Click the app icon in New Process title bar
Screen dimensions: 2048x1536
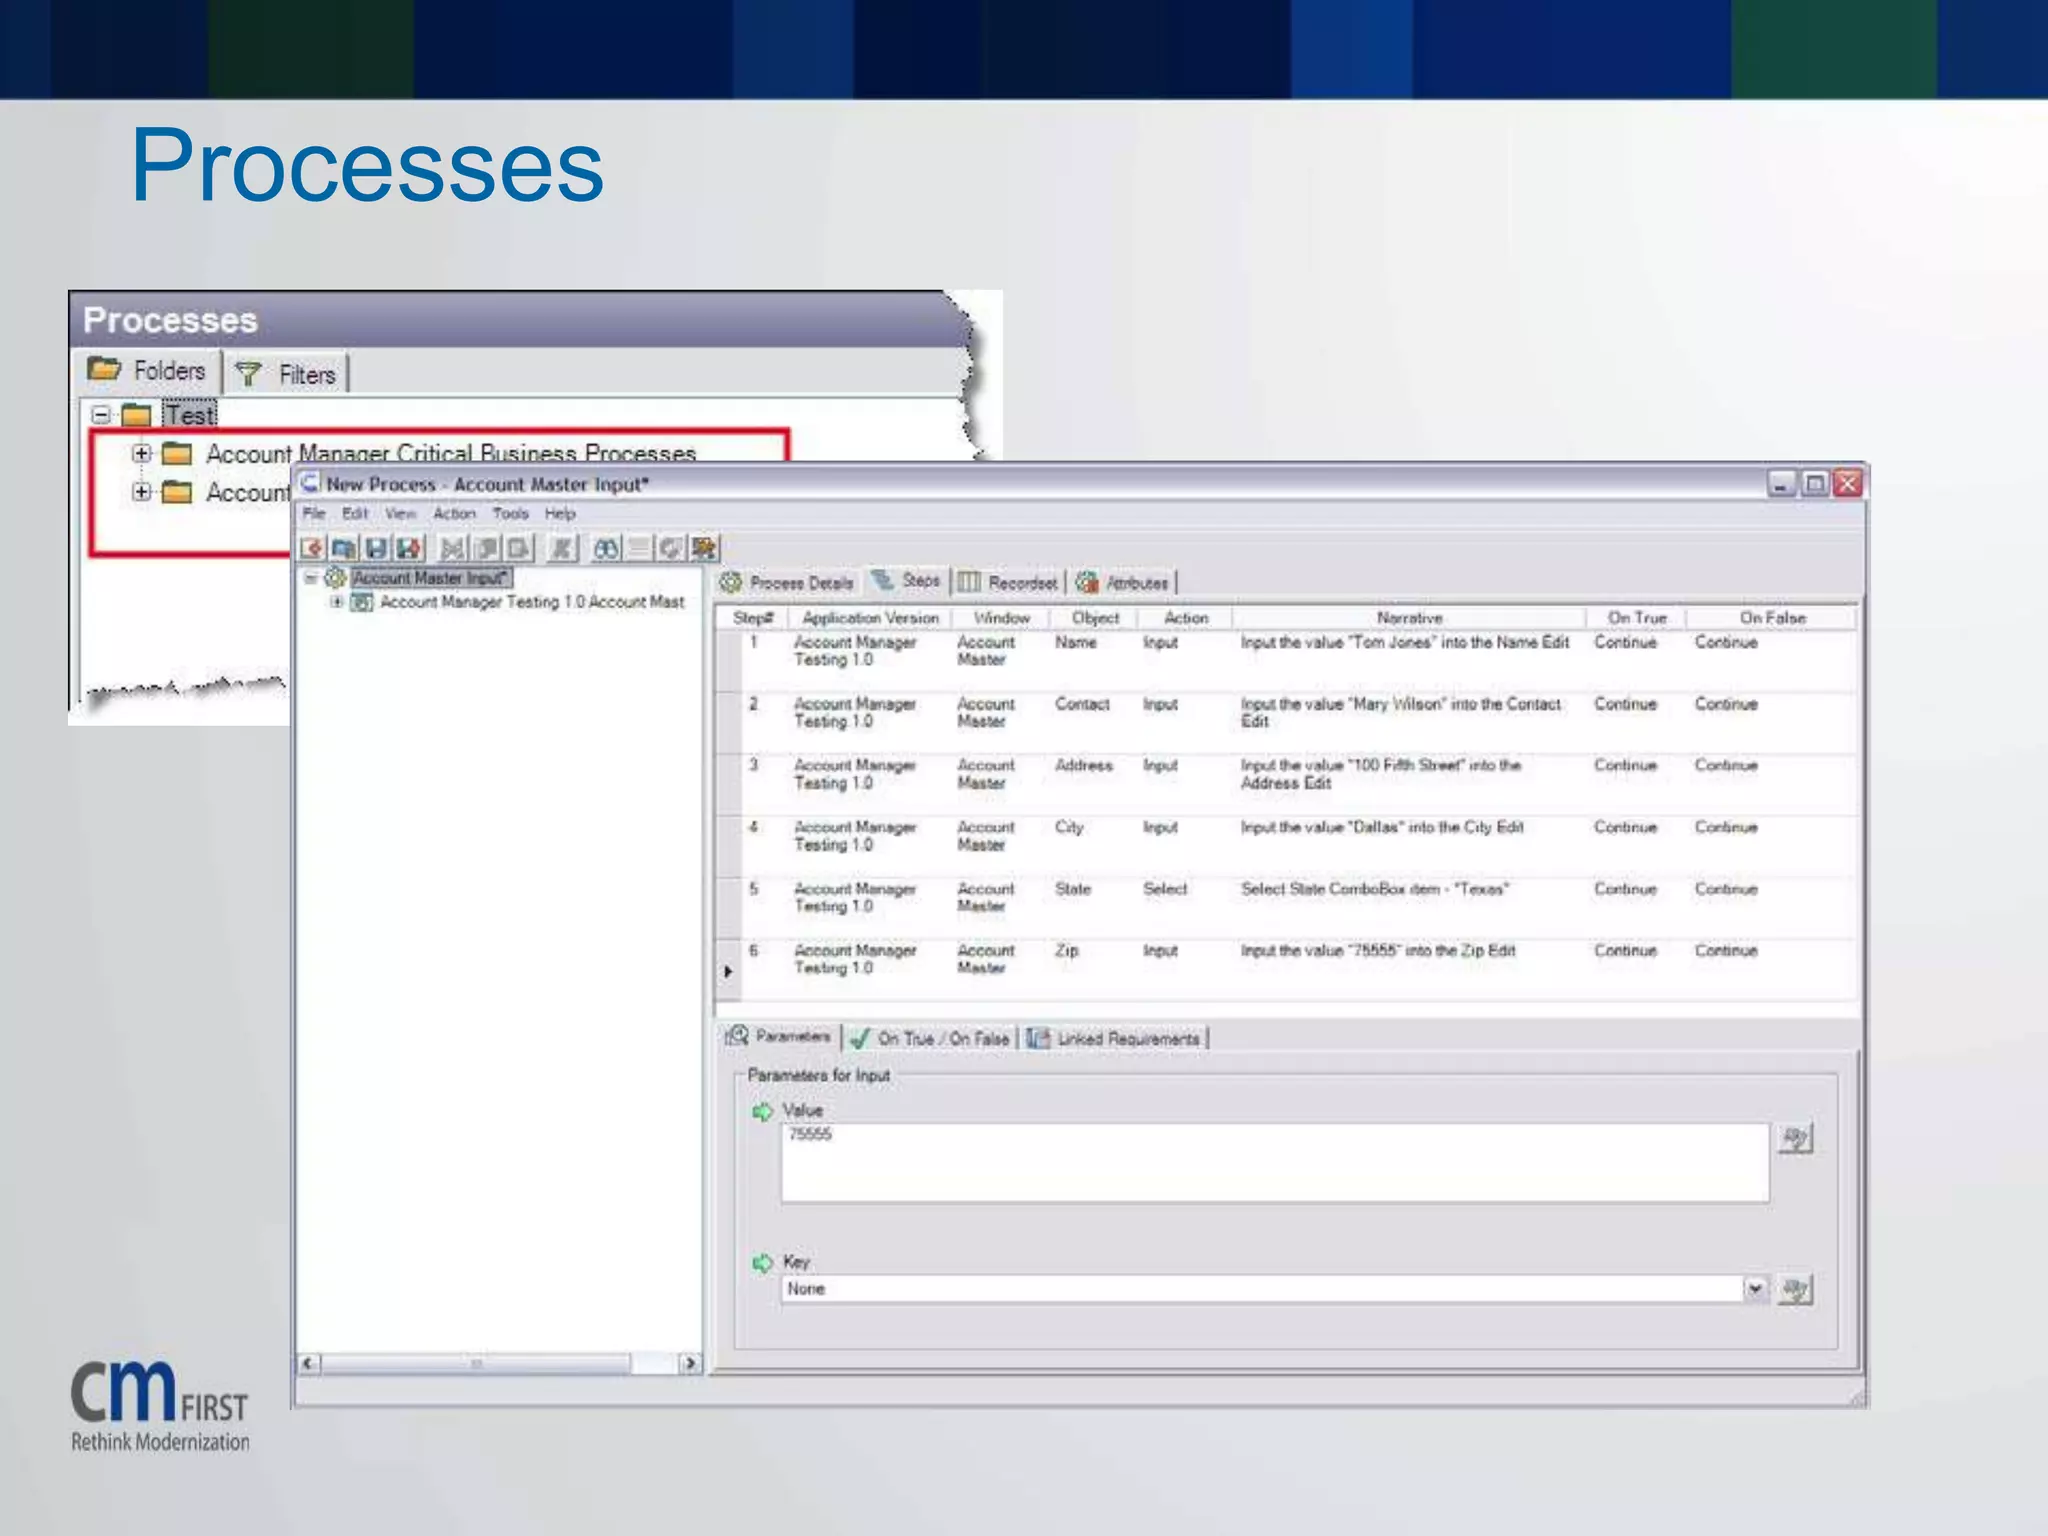[x=311, y=484]
